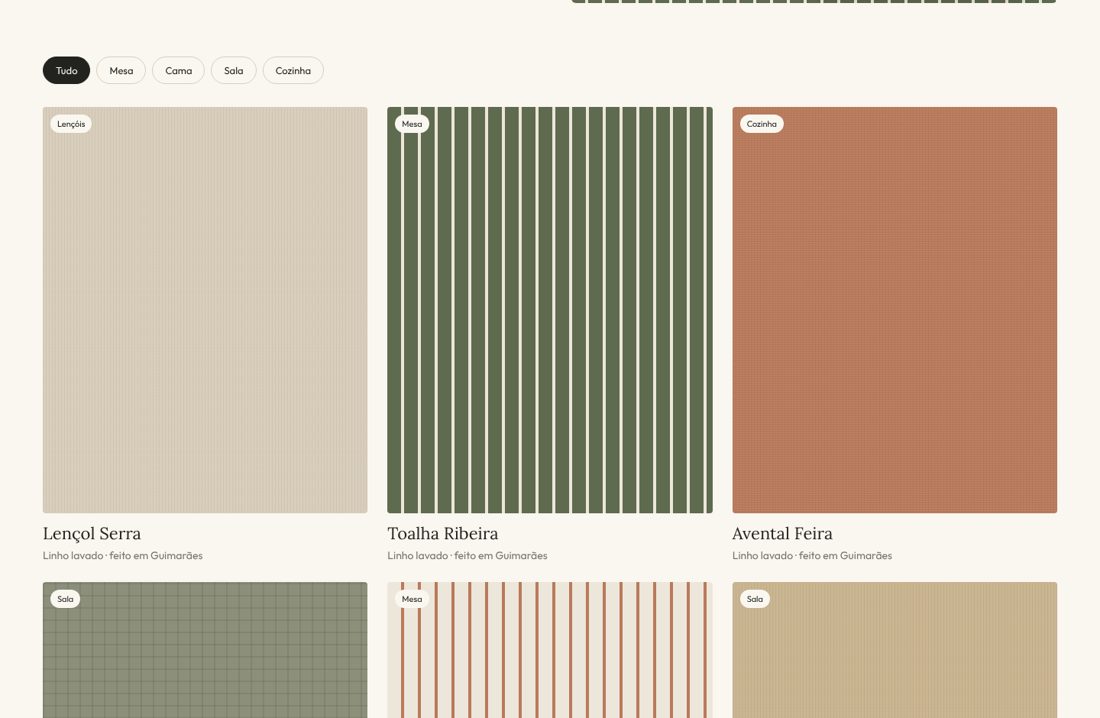Open the Toalha Ribeira striped green image
The height and width of the screenshot is (718, 1100).
pyautogui.click(x=550, y=310)
